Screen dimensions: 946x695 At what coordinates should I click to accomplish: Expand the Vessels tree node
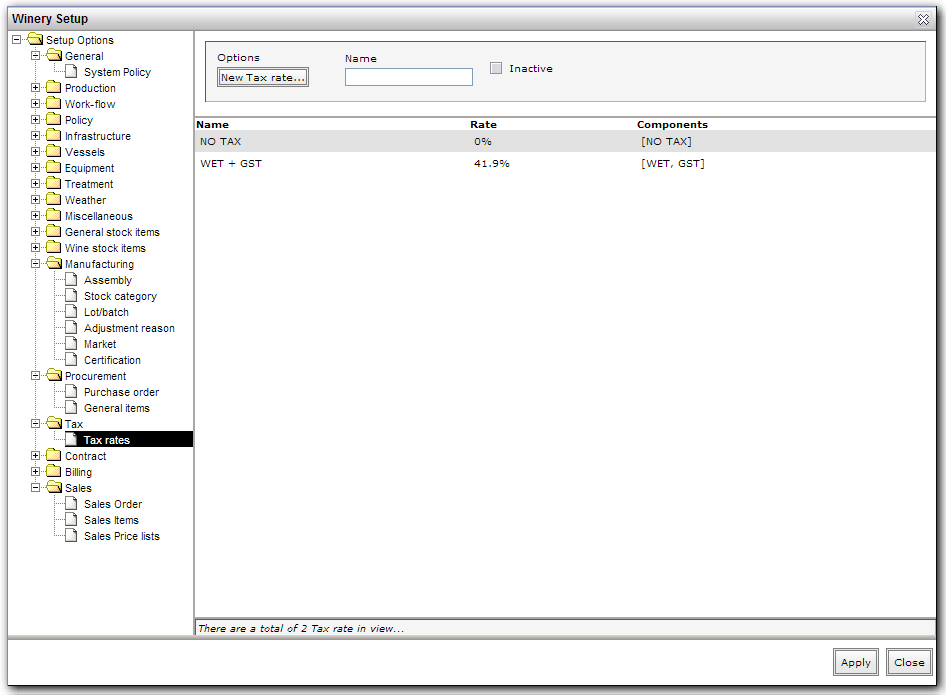pos(36,151)
